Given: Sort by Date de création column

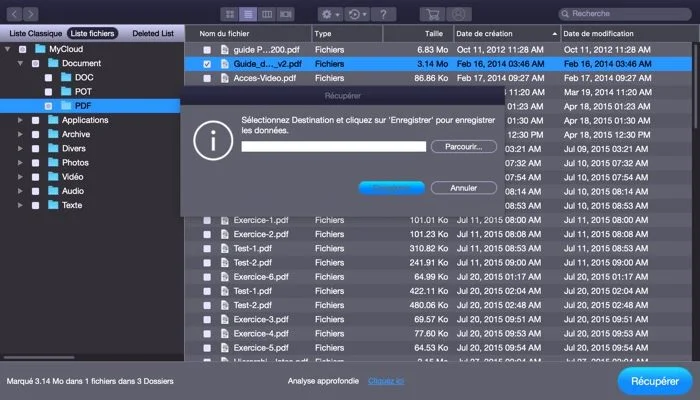Looking at the screenshot, I should (x=507, y=33).
